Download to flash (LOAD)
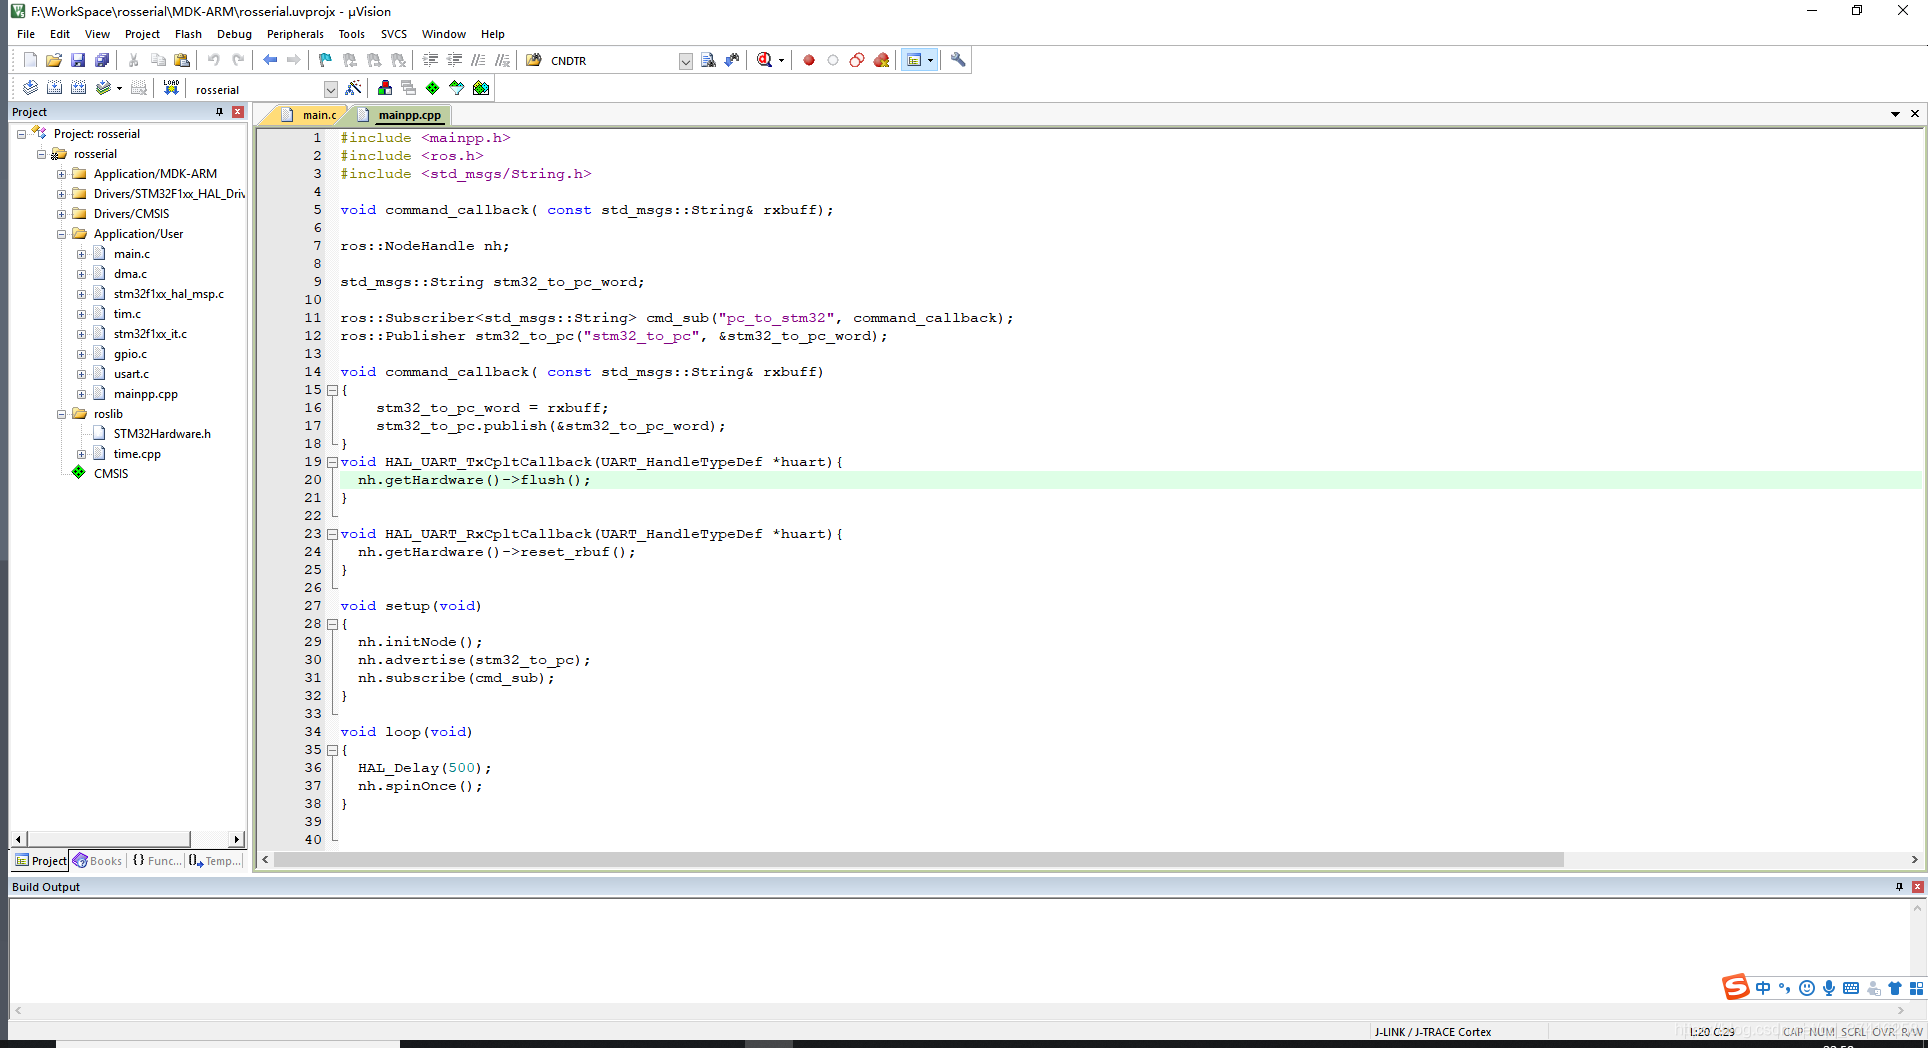 click(x=171, y=88)
